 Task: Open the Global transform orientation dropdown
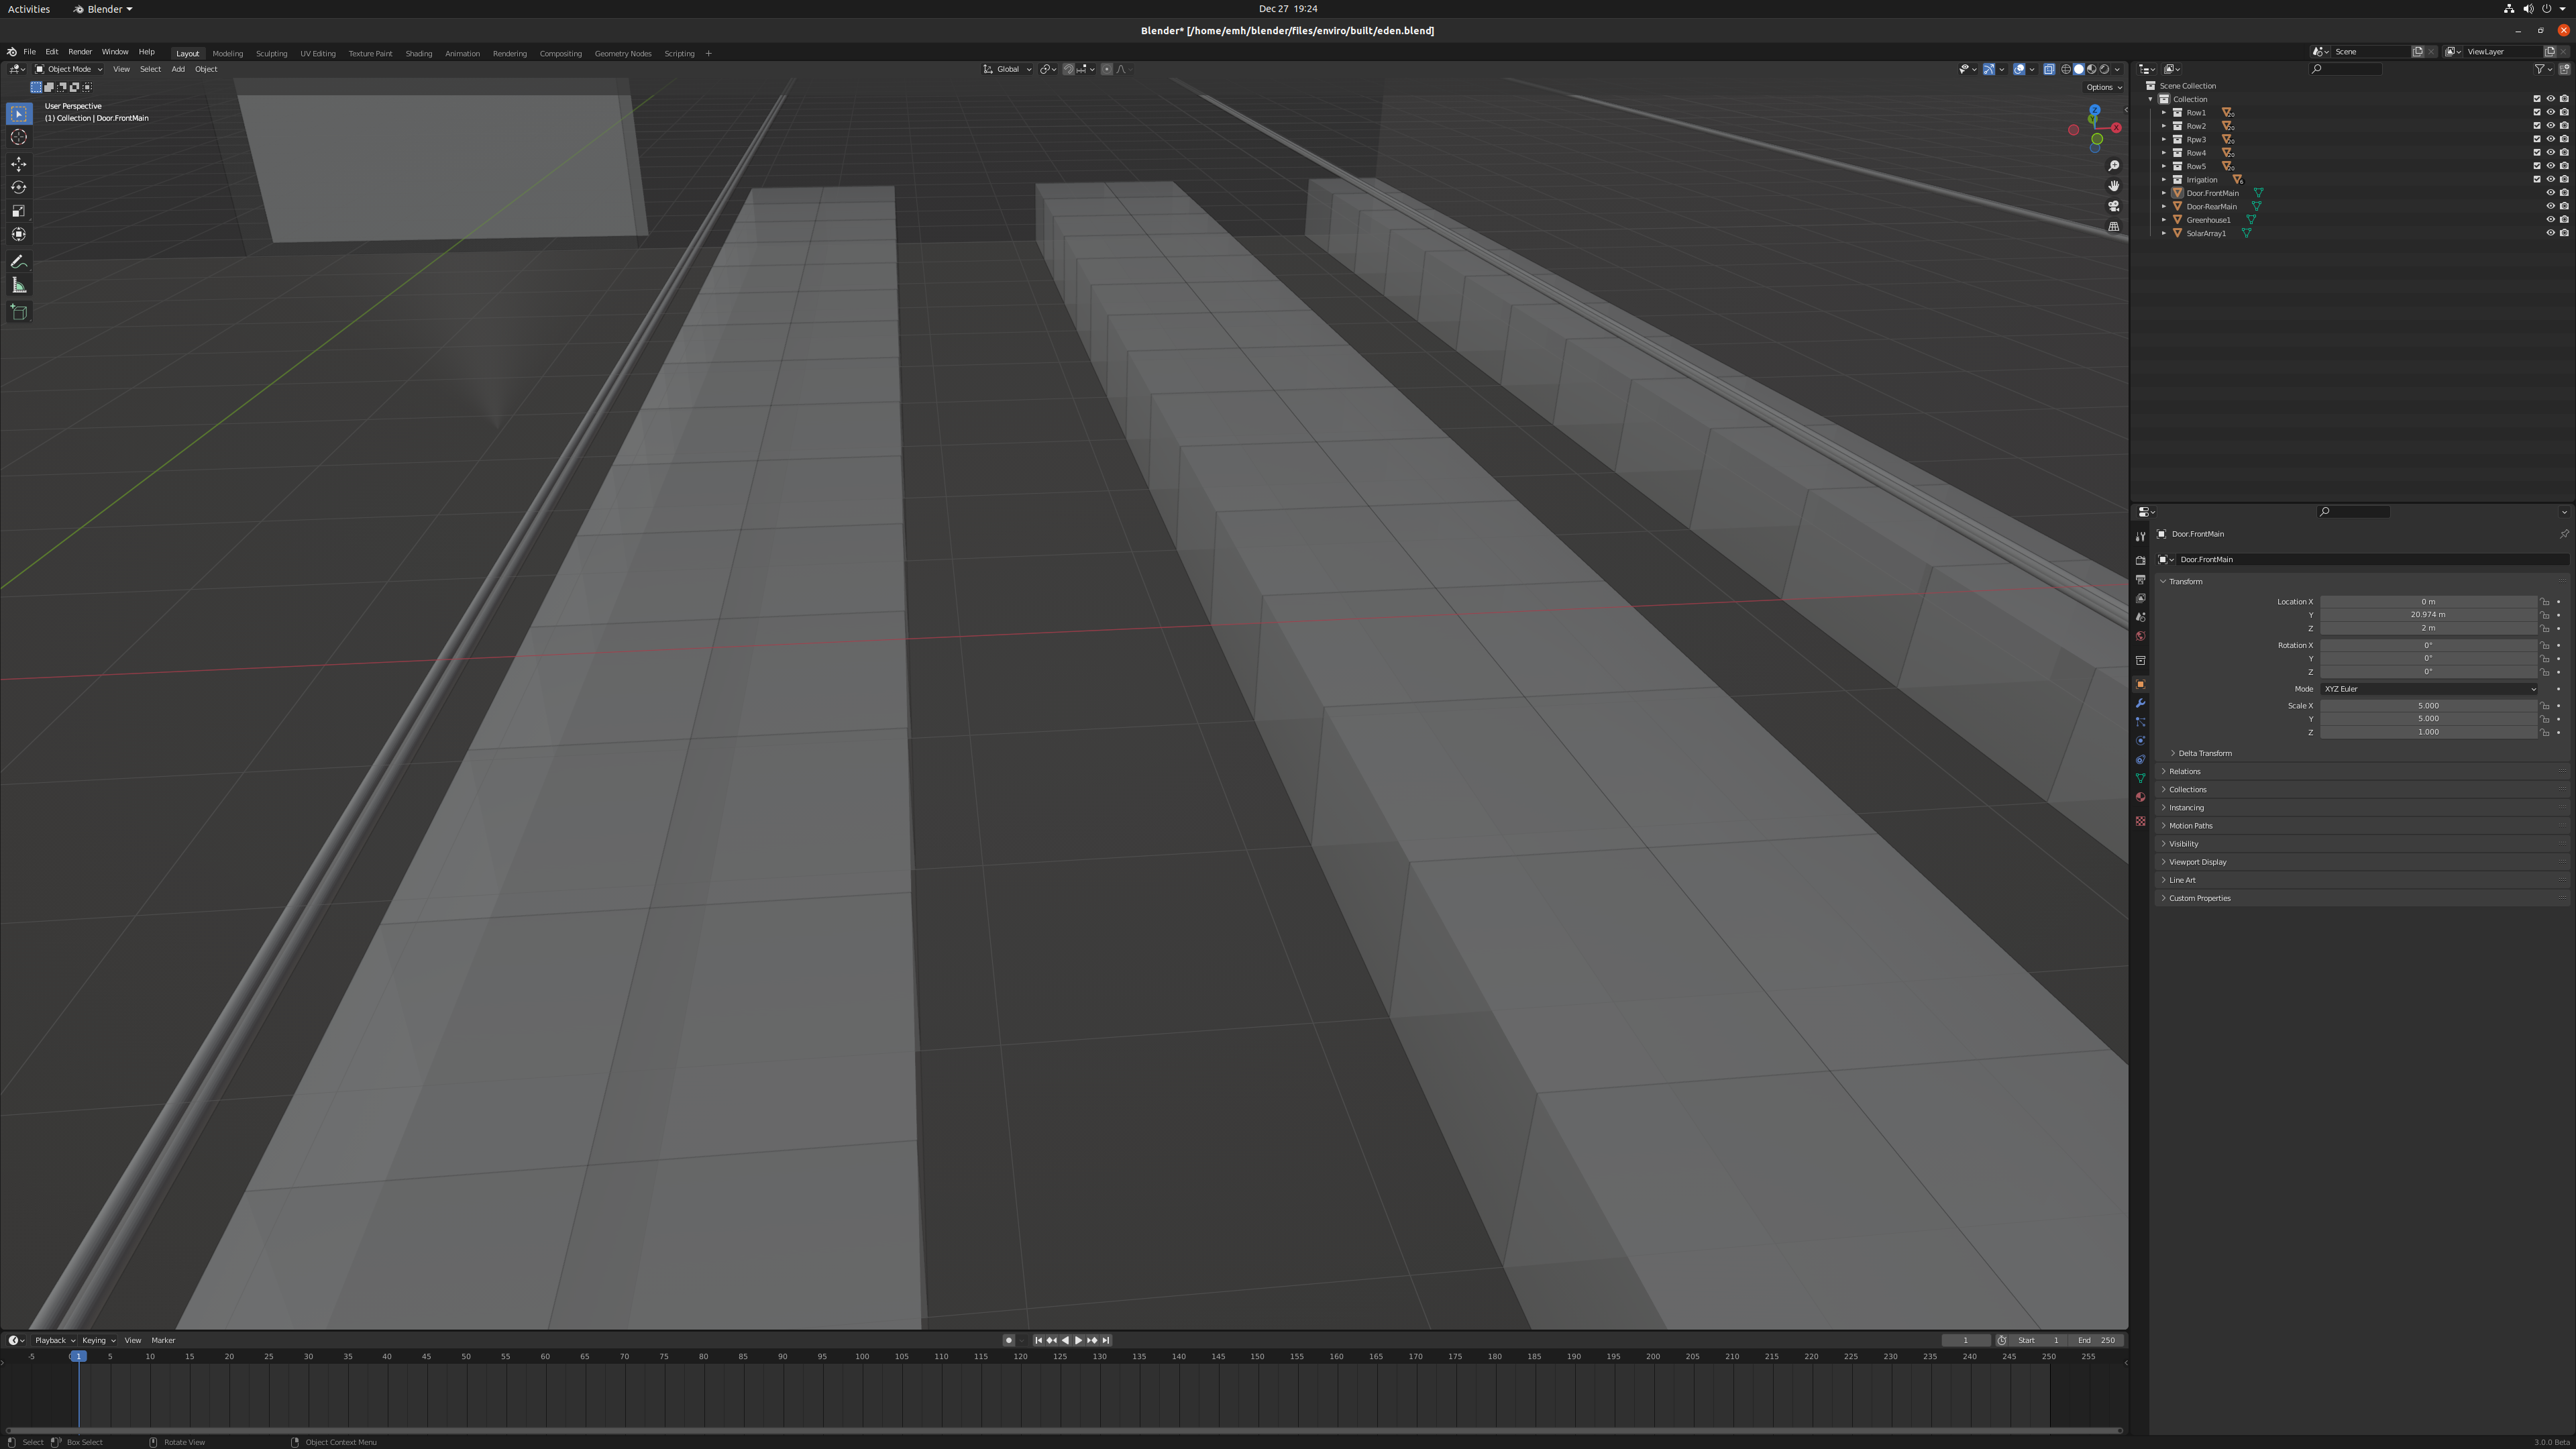coord(1007,69)
